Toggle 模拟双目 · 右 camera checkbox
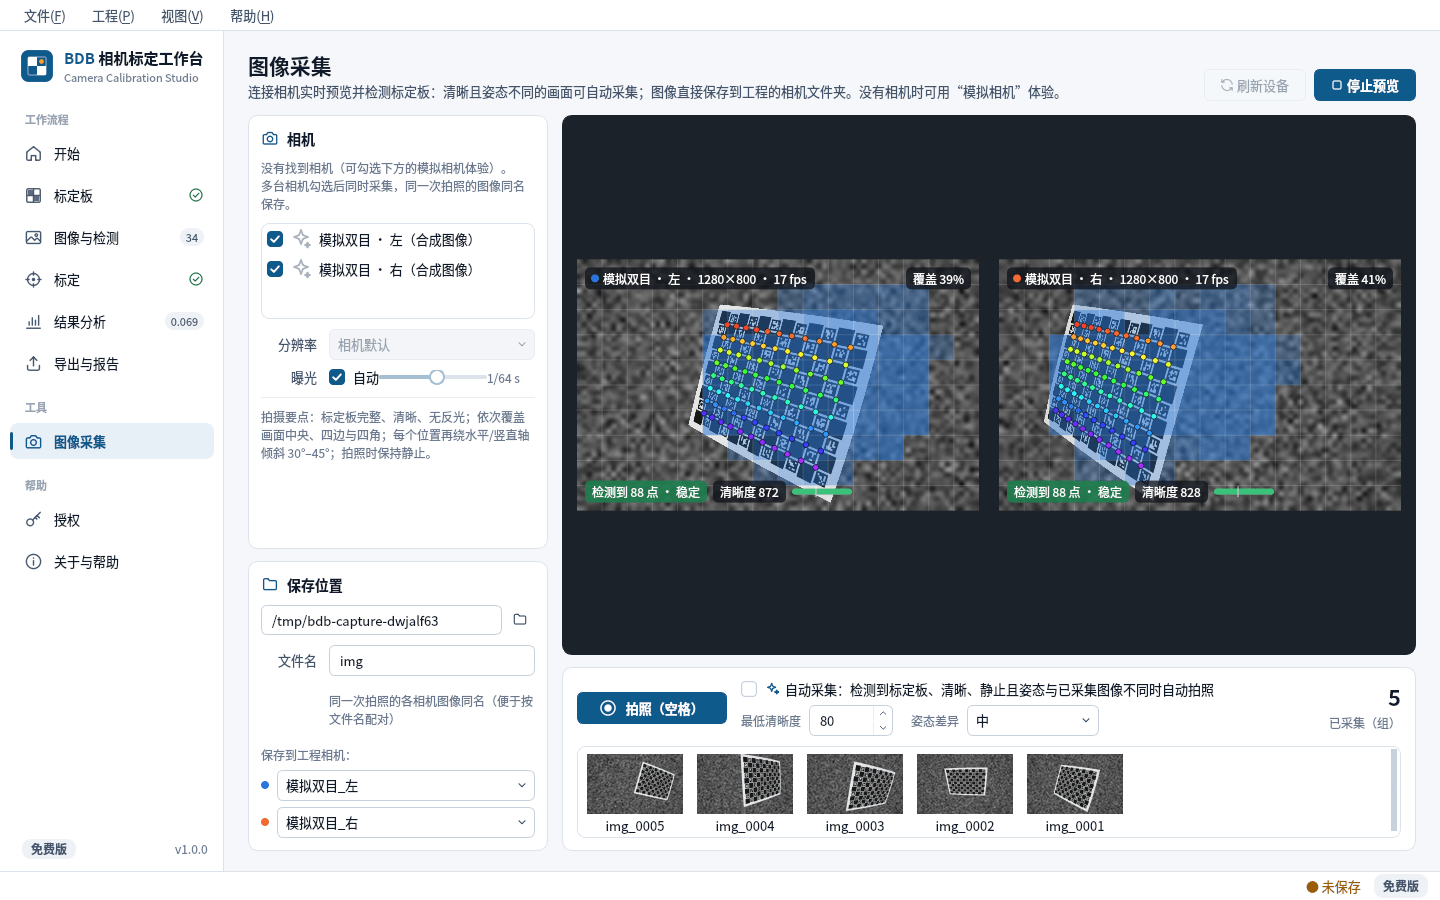This screenshot has height=900, width=1440. click(275, 269)
